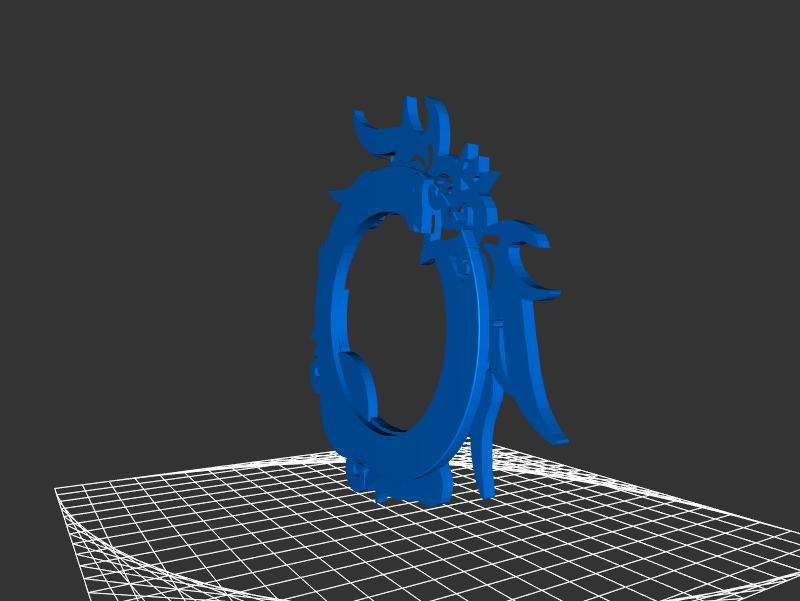Click the white wireframe grid floor
Image resolution: width=800 pixels, height=601 pixels.
tap(250, 530)
